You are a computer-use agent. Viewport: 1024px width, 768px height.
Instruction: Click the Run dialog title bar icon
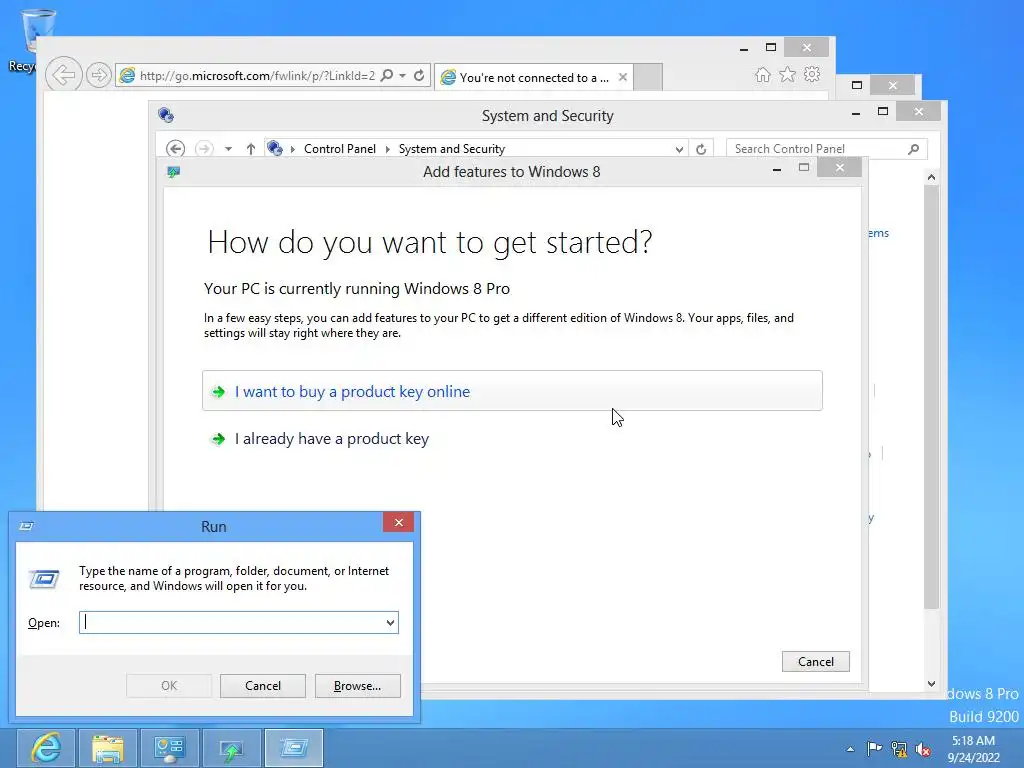coord(26,526)
